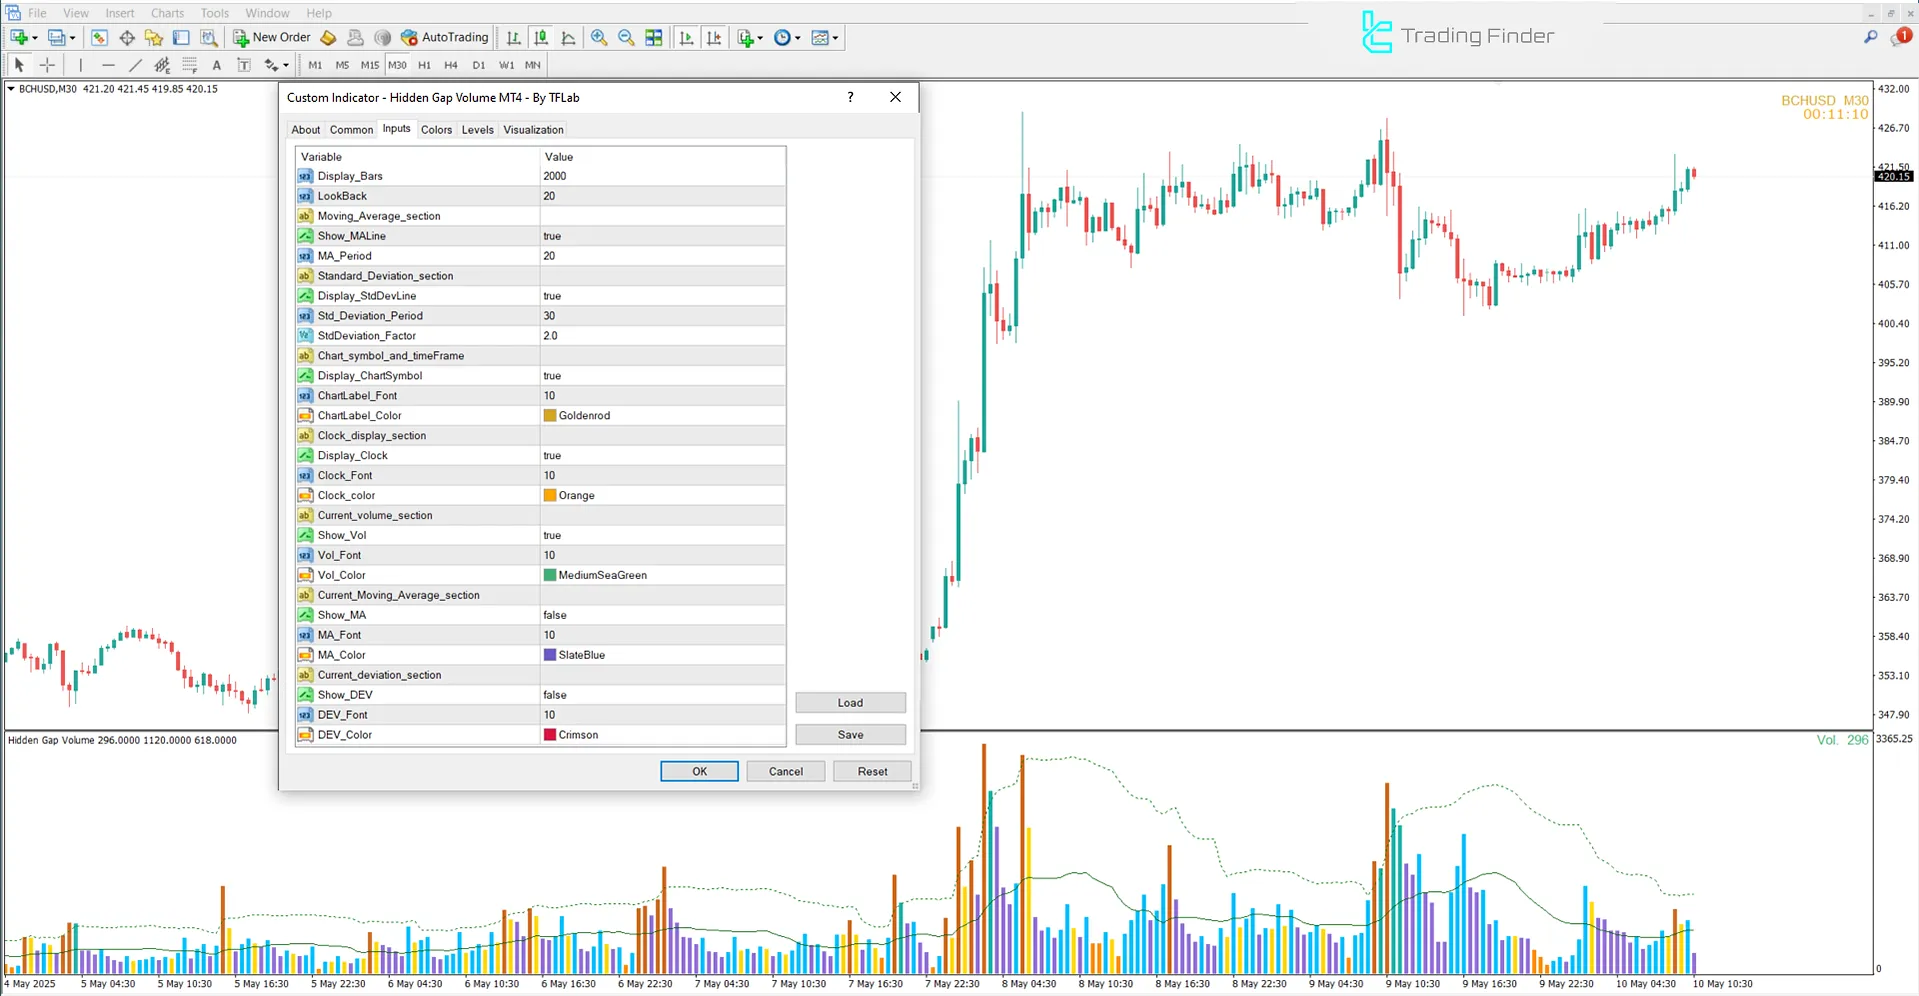The height and width of the screenshot is (996, 1919).
Task: Open the timeframes clock dropdown
Action: coord(796,37)
